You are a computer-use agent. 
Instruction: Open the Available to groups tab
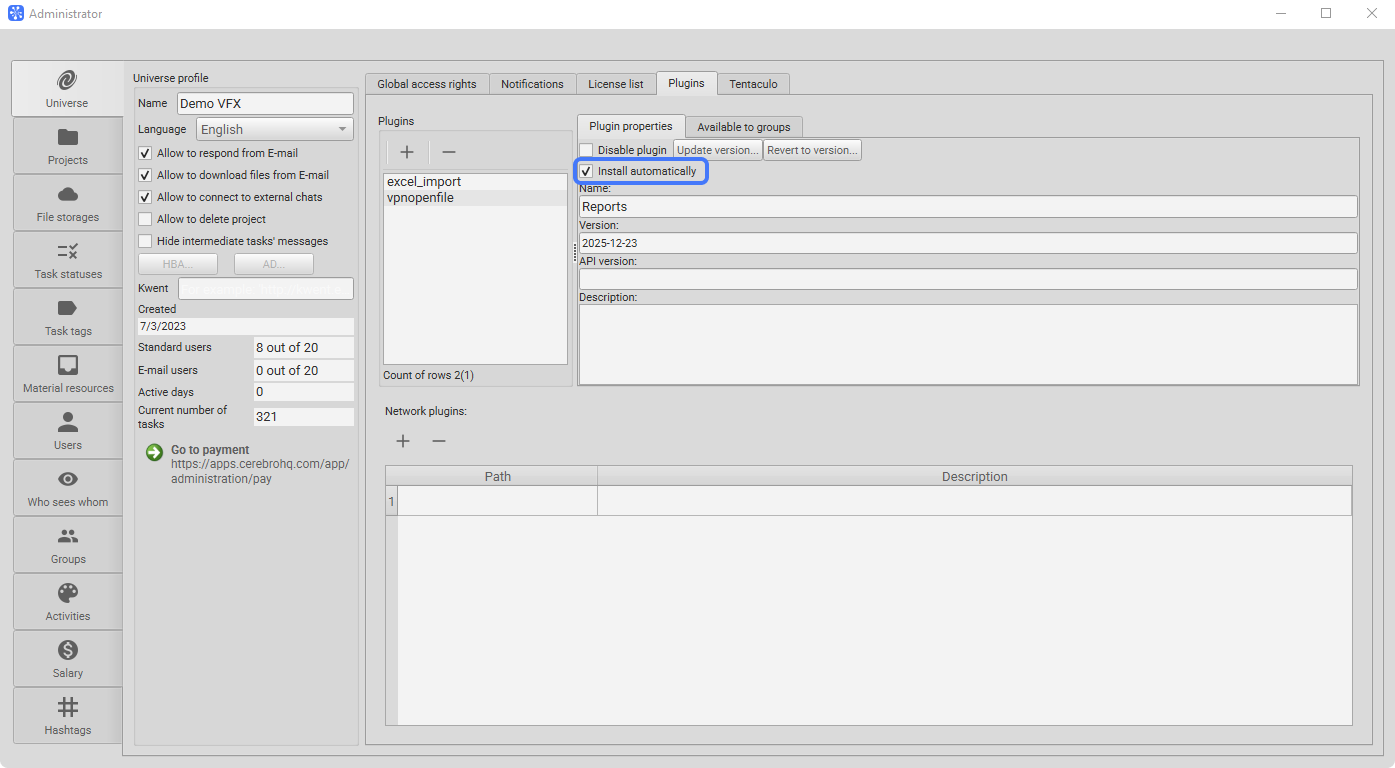click(x=743, y=127)
